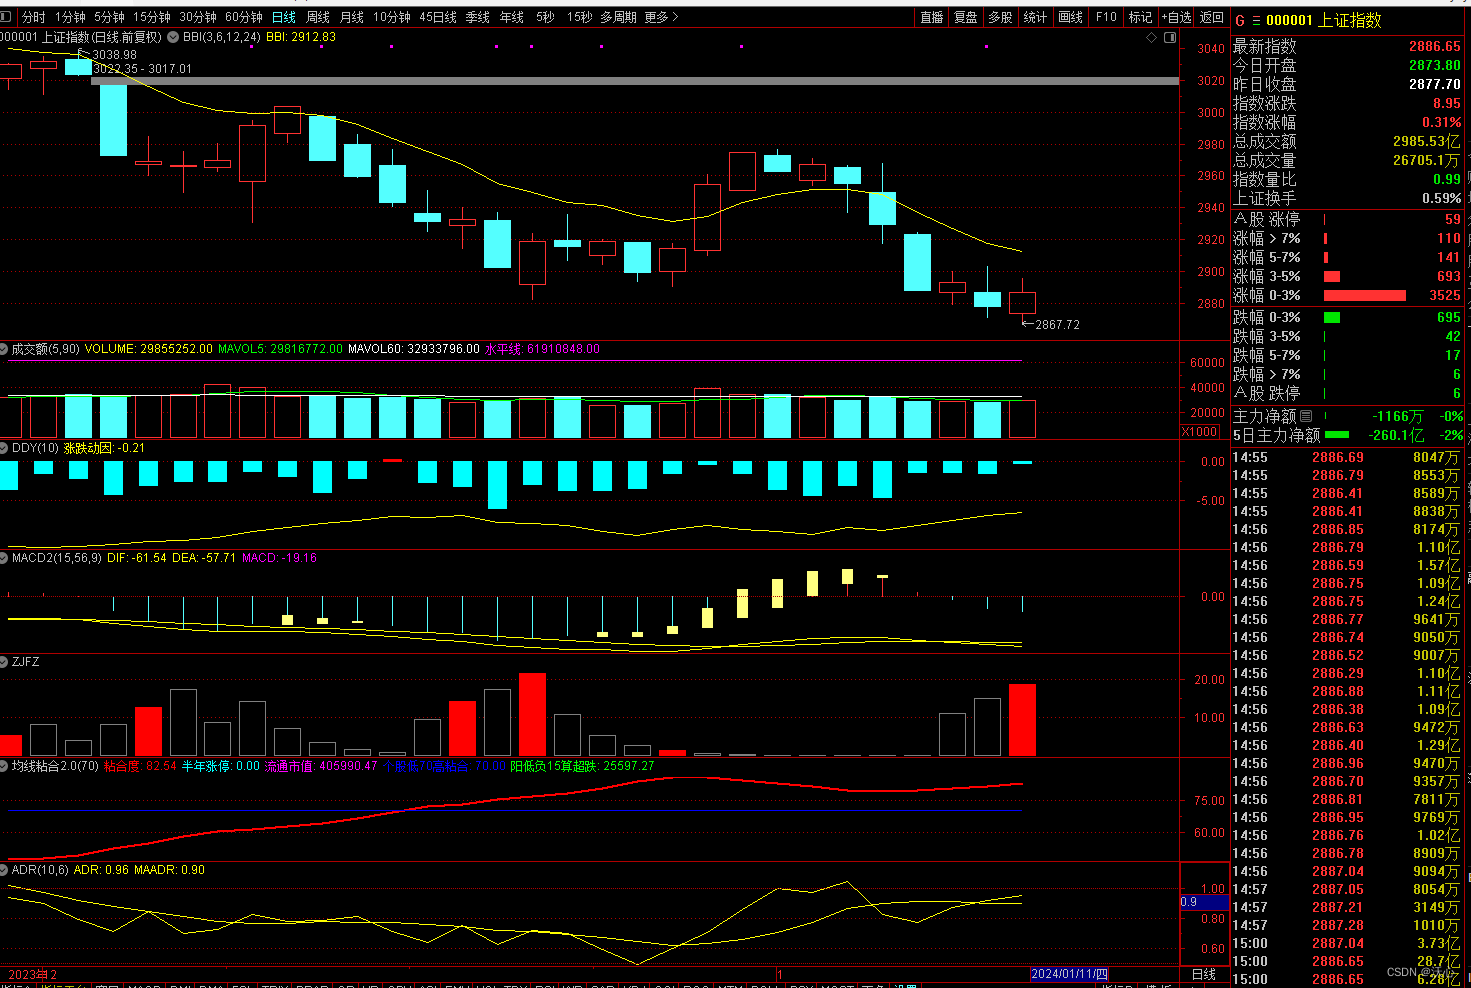Screen dimensions: 1471x988
Task: Click the 涨跌动因: -0.21 label
Action: (x=104, y=448)
